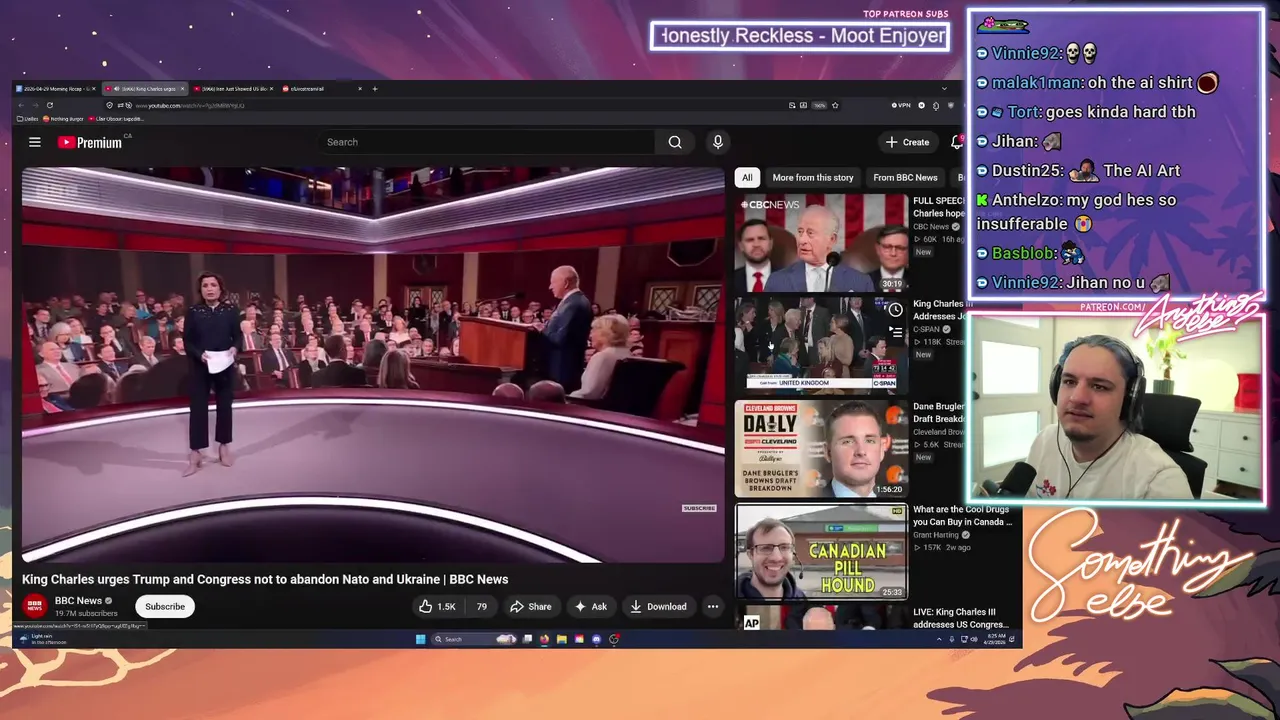Reload the page in browser

tap(49, 105)
